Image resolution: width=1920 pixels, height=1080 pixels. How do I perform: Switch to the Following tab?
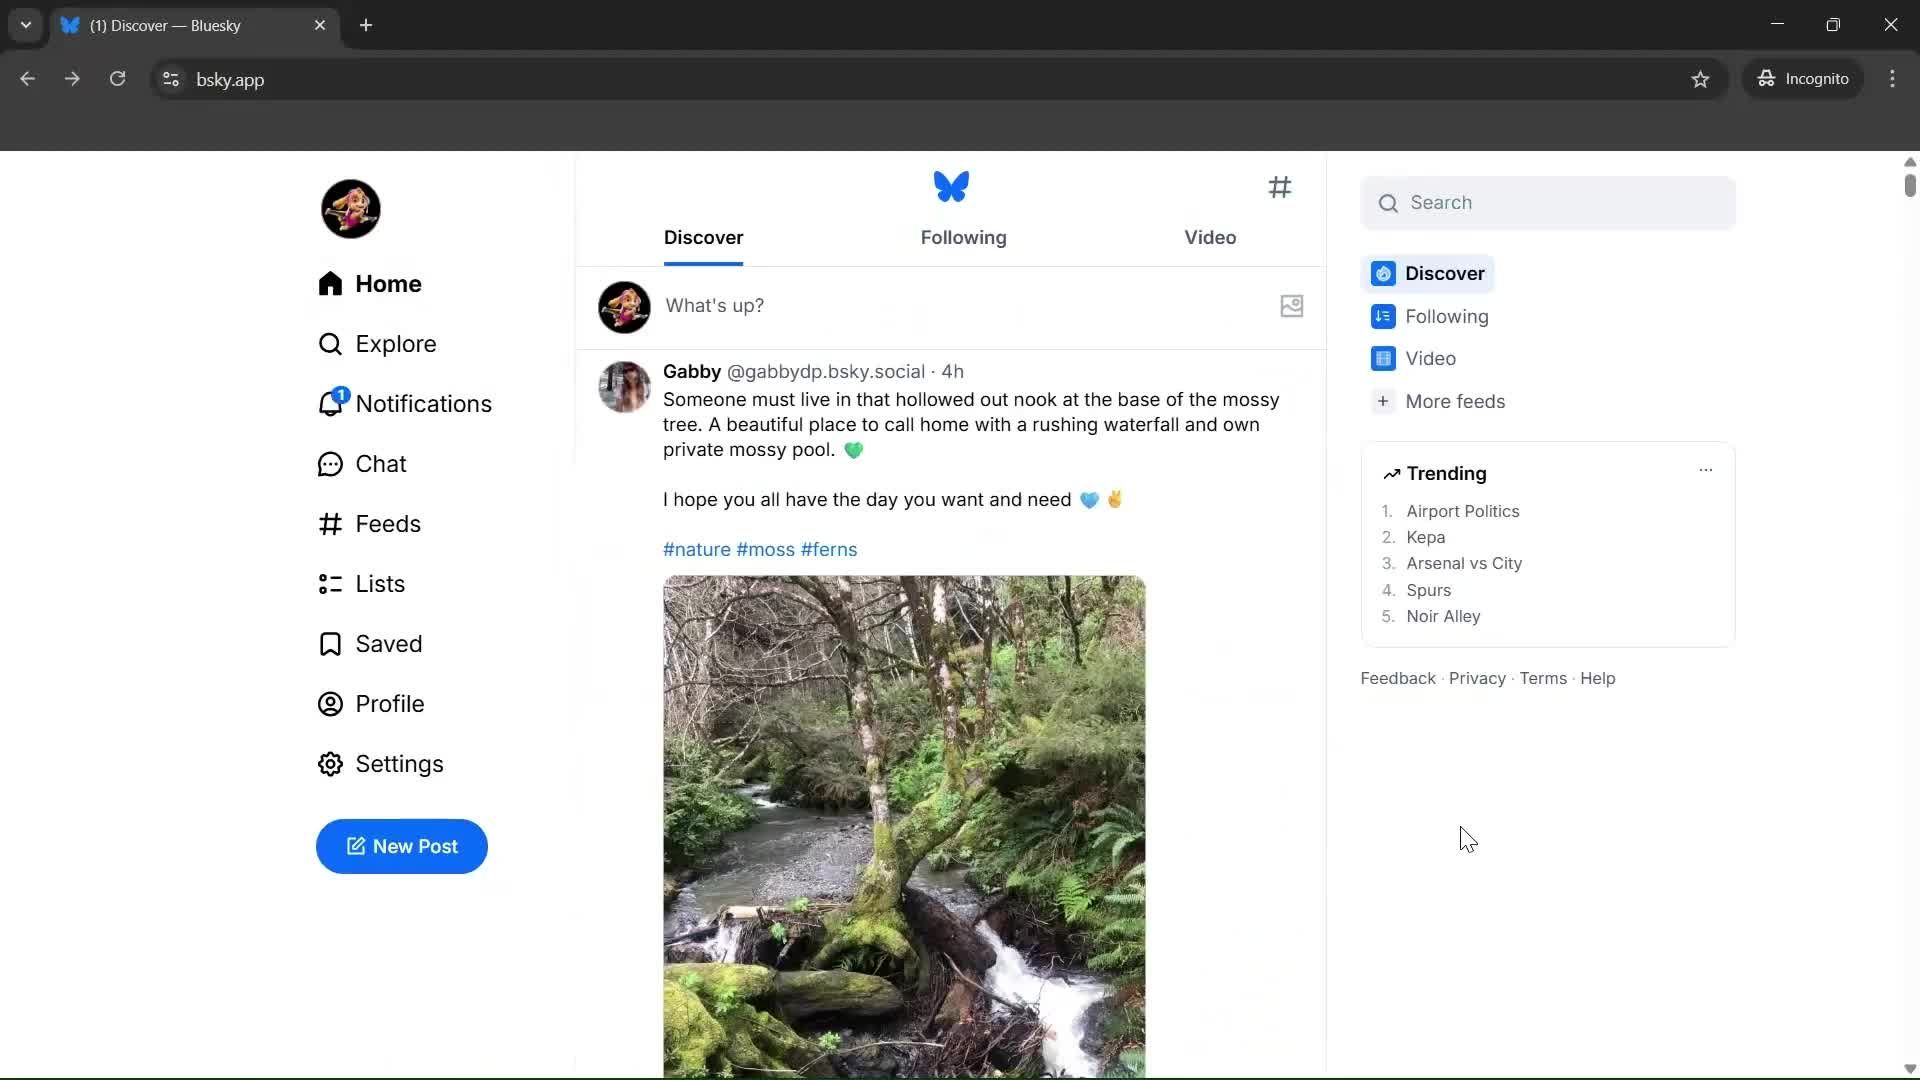(963, 238)
